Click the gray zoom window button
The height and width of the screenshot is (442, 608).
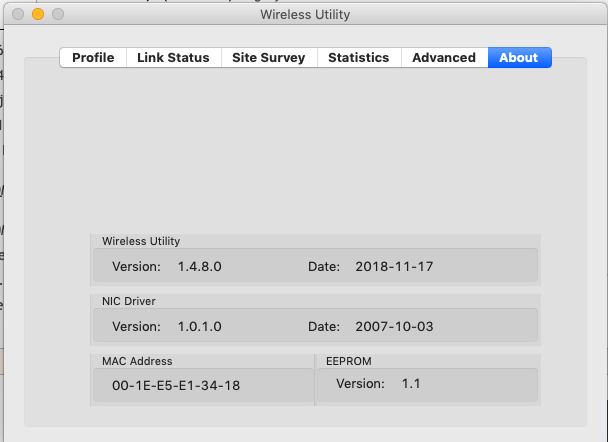click(x=57, y=15)
